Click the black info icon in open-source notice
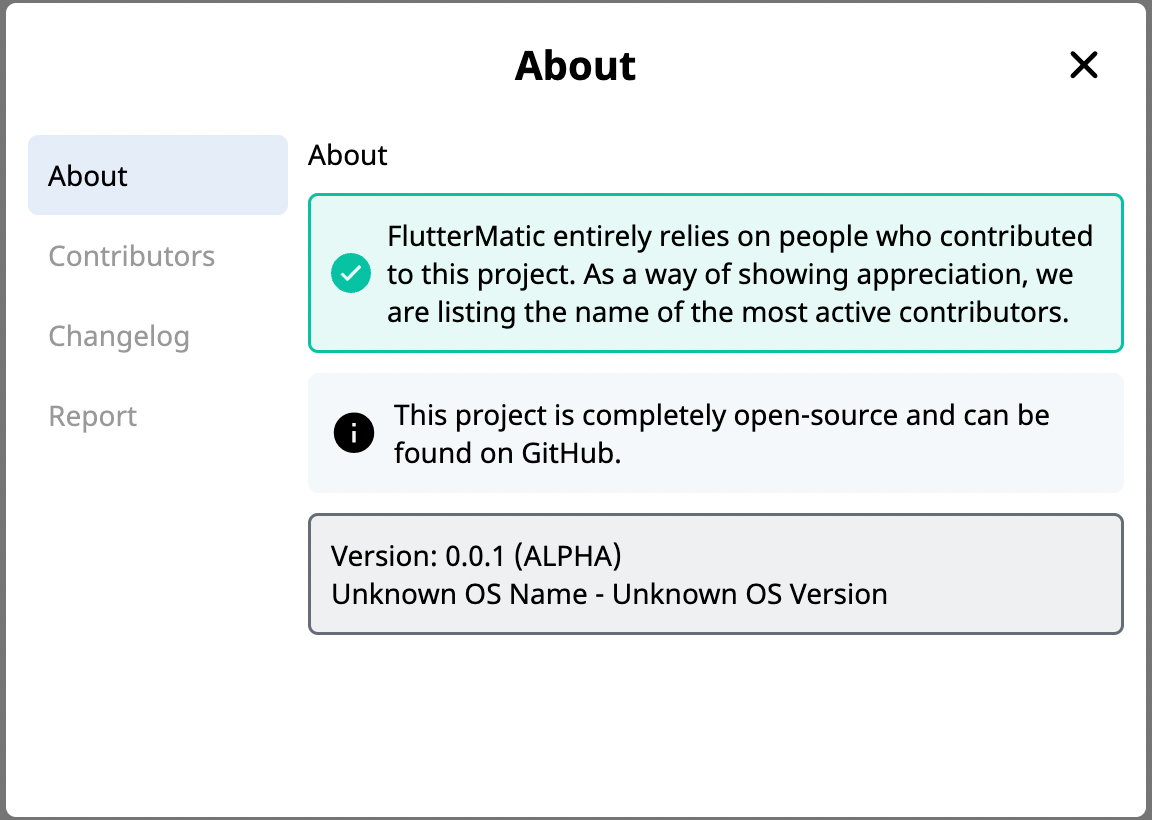 point(352,433)
